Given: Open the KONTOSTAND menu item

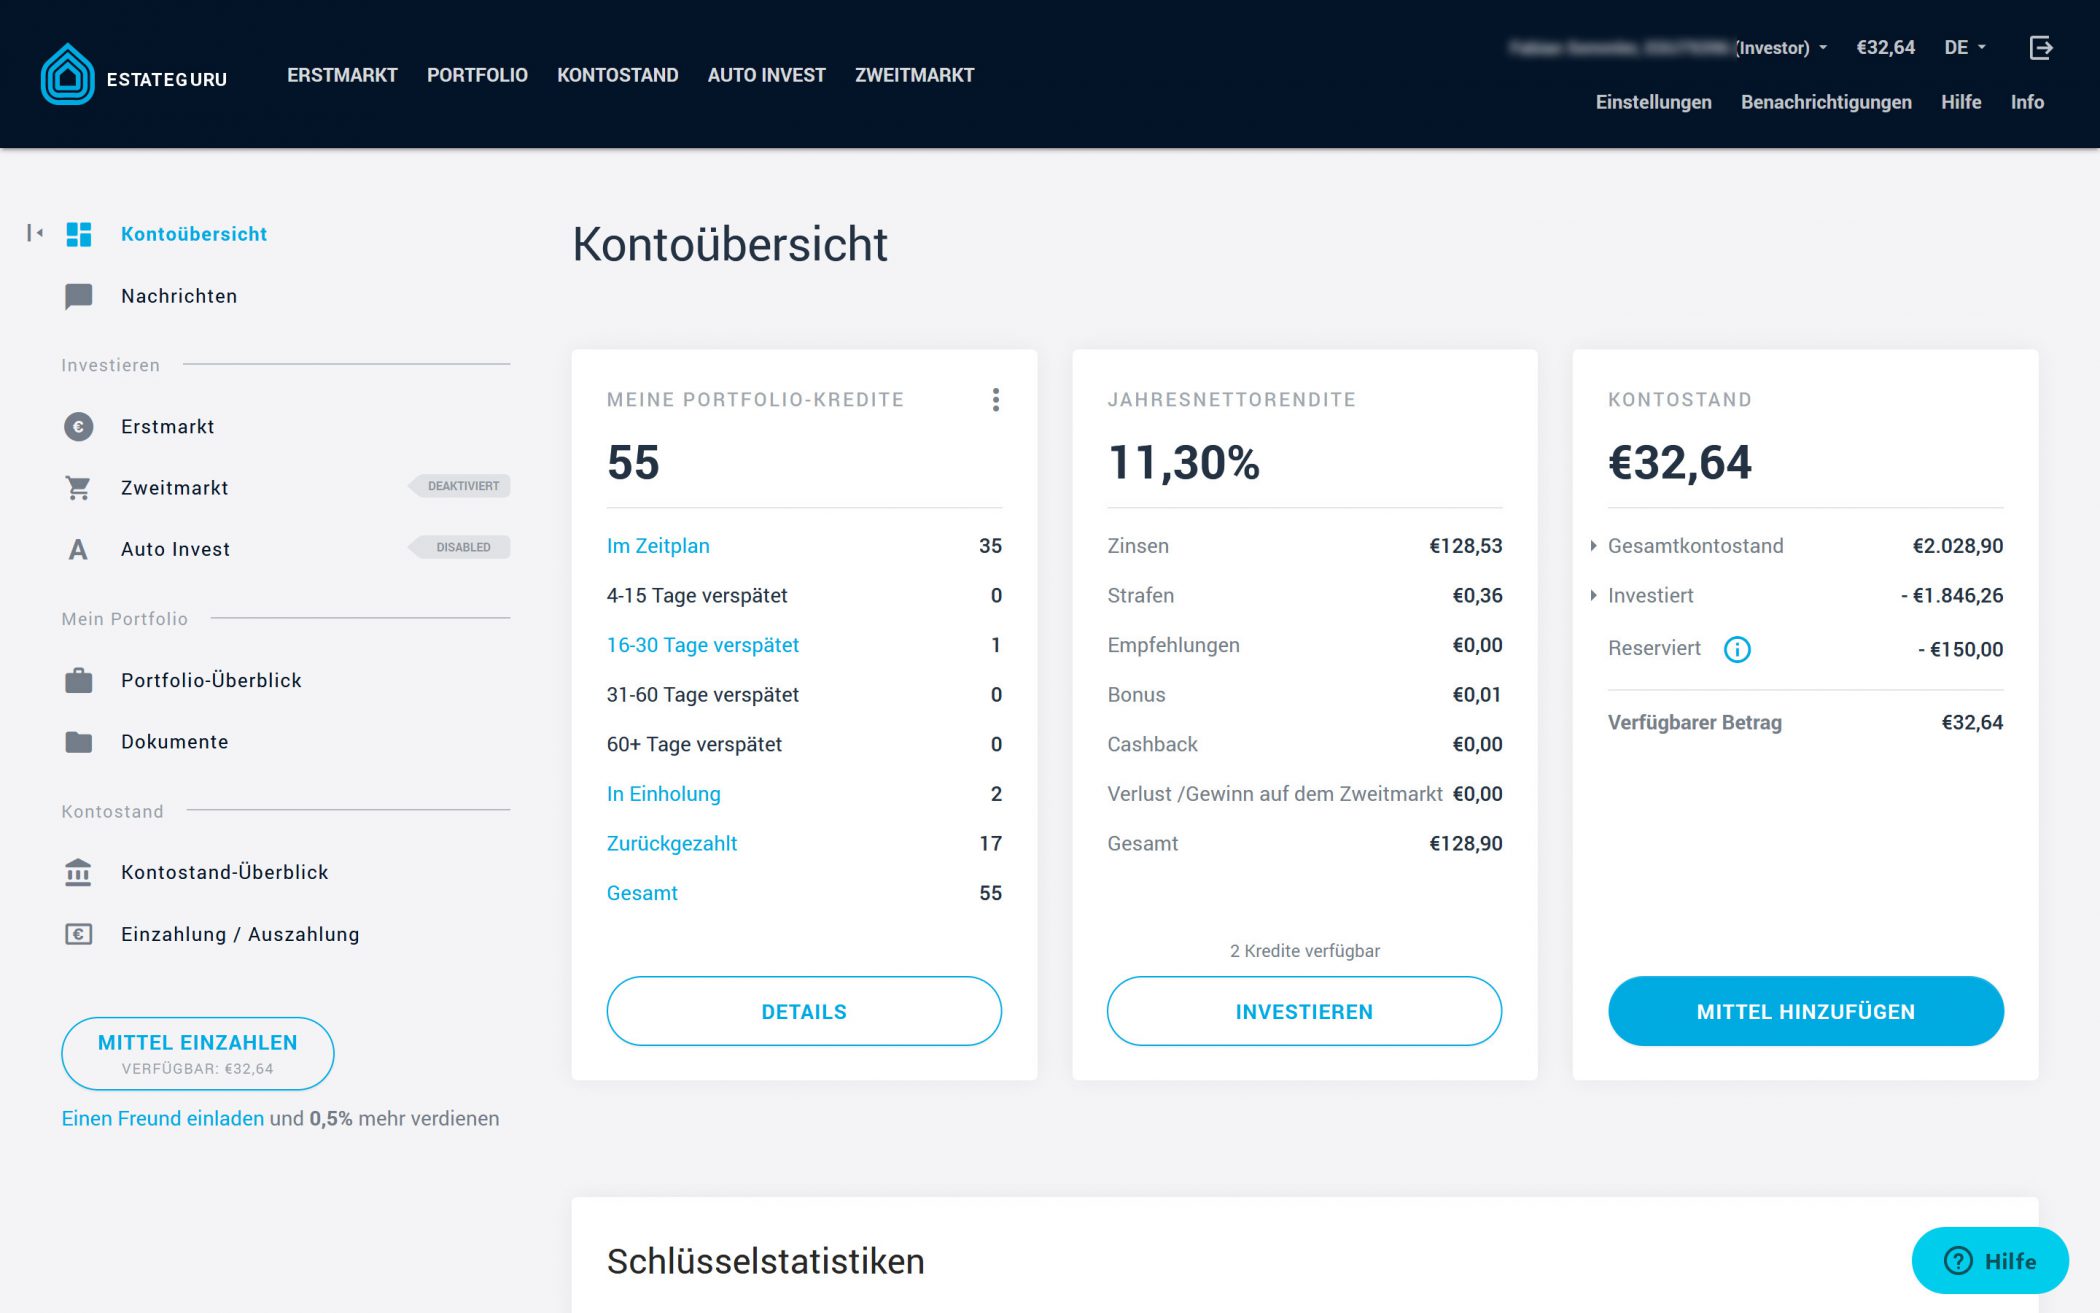Looking at the screenshot, I should [x=617, y=74].
